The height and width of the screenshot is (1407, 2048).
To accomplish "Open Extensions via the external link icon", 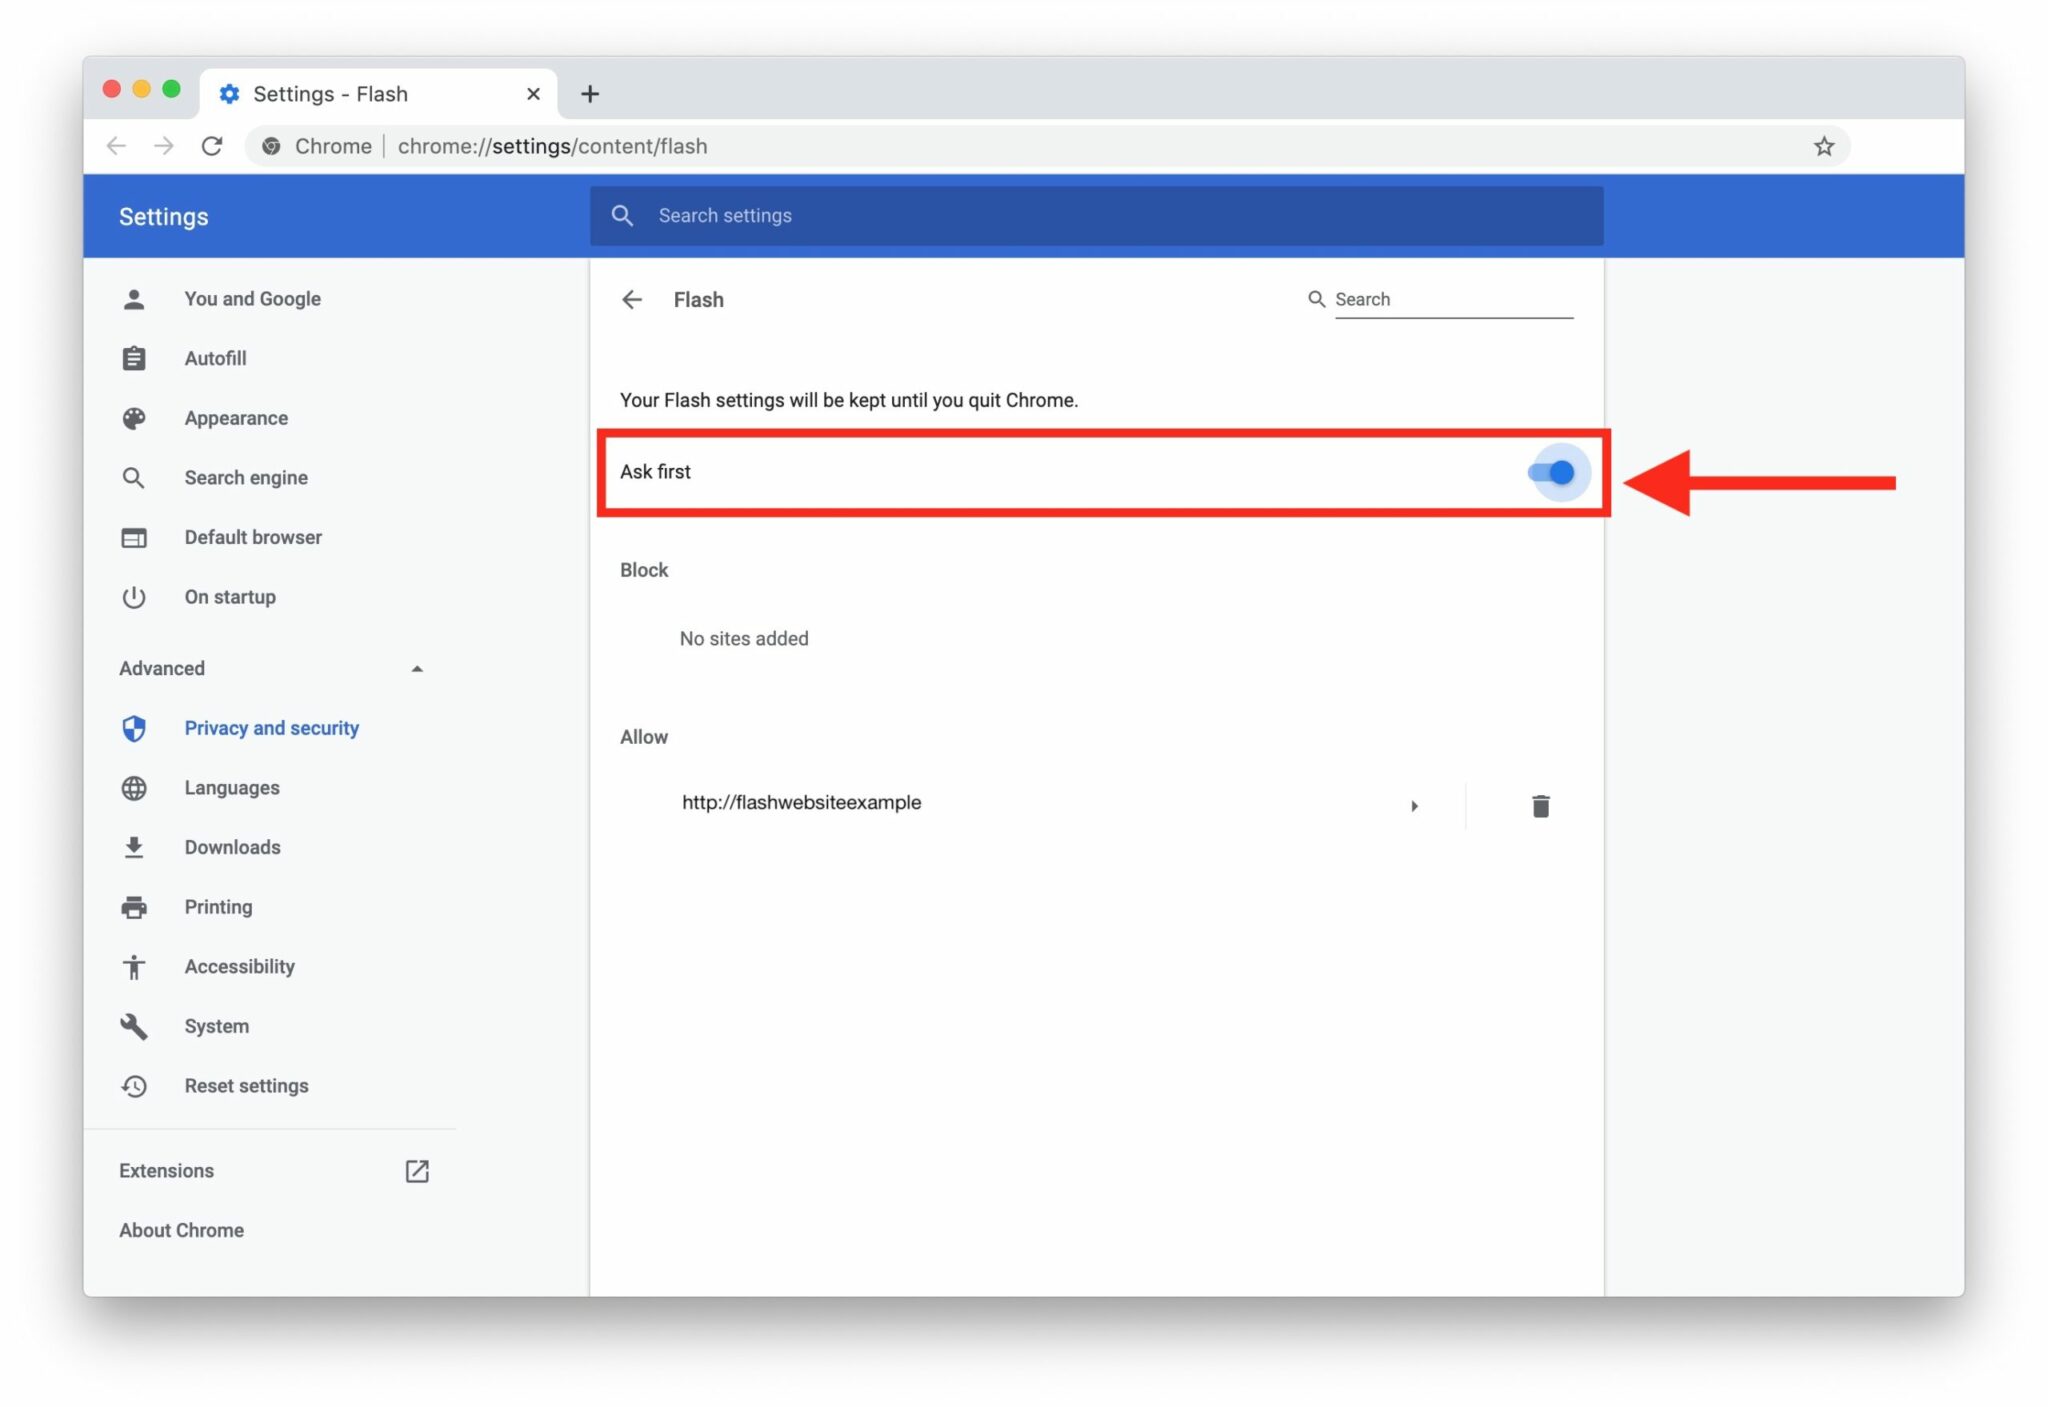I will point(418,1171).
